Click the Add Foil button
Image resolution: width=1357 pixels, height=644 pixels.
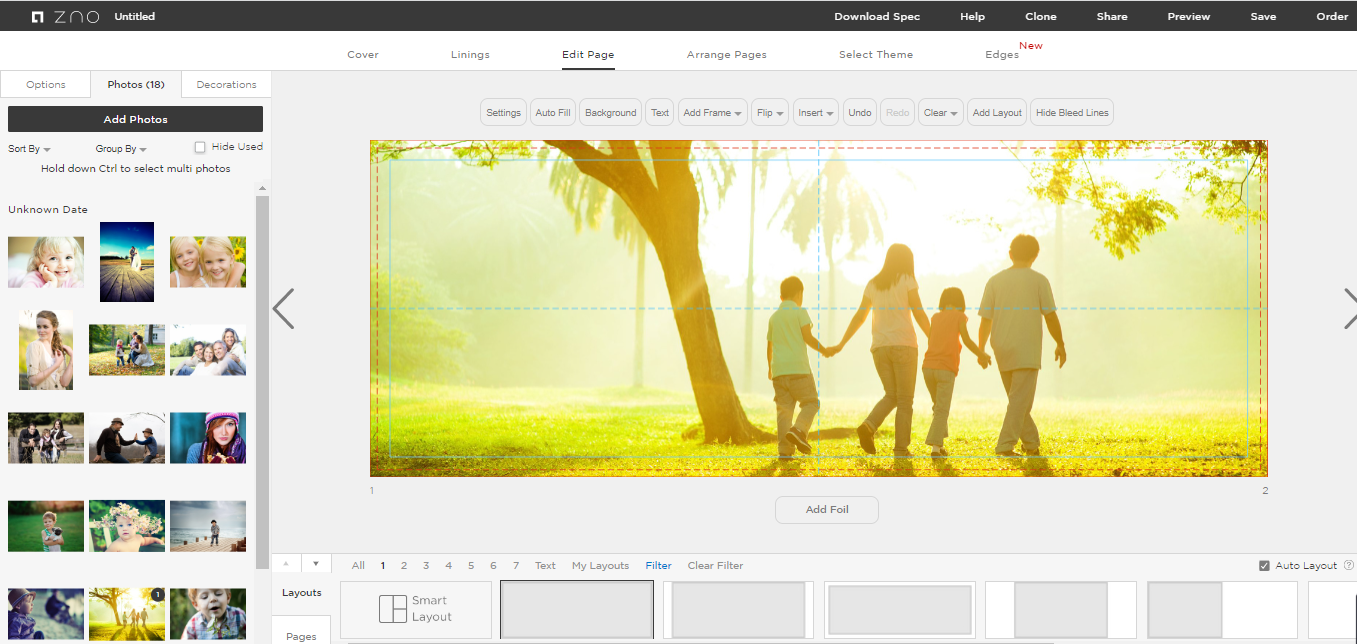coord(827,510)
